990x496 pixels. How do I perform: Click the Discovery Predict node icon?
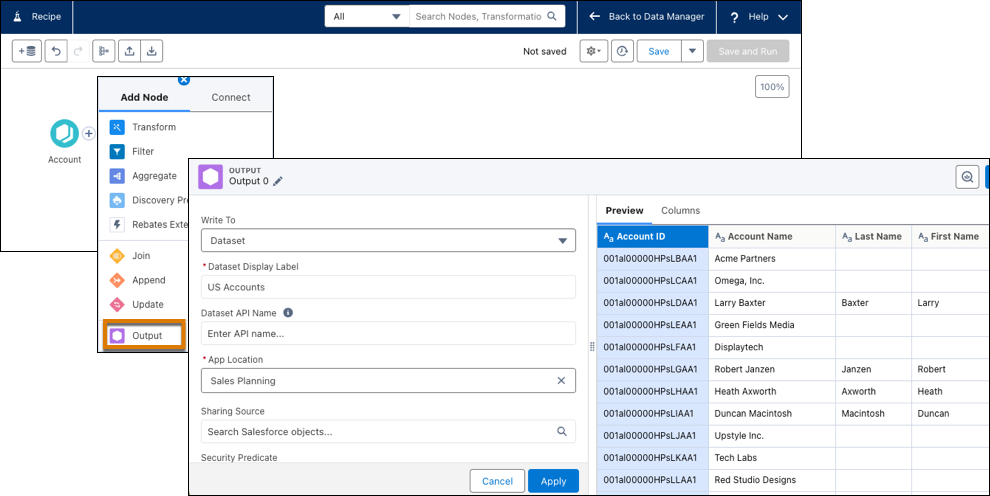pos(117,200)
